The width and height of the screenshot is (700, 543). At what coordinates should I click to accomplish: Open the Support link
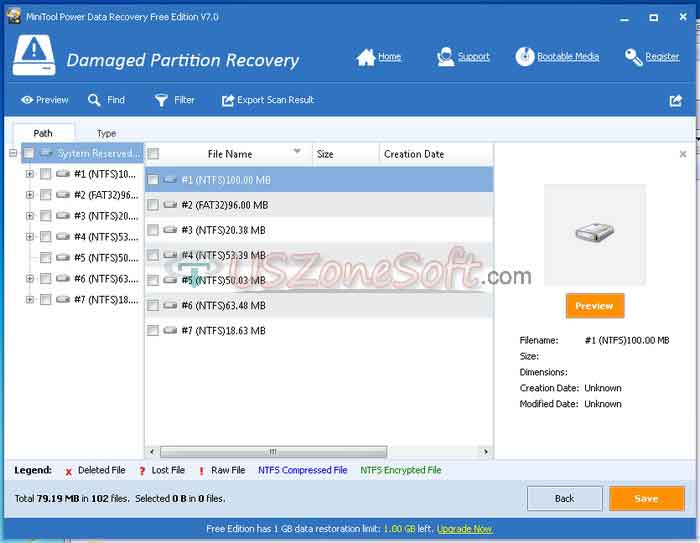474,57
